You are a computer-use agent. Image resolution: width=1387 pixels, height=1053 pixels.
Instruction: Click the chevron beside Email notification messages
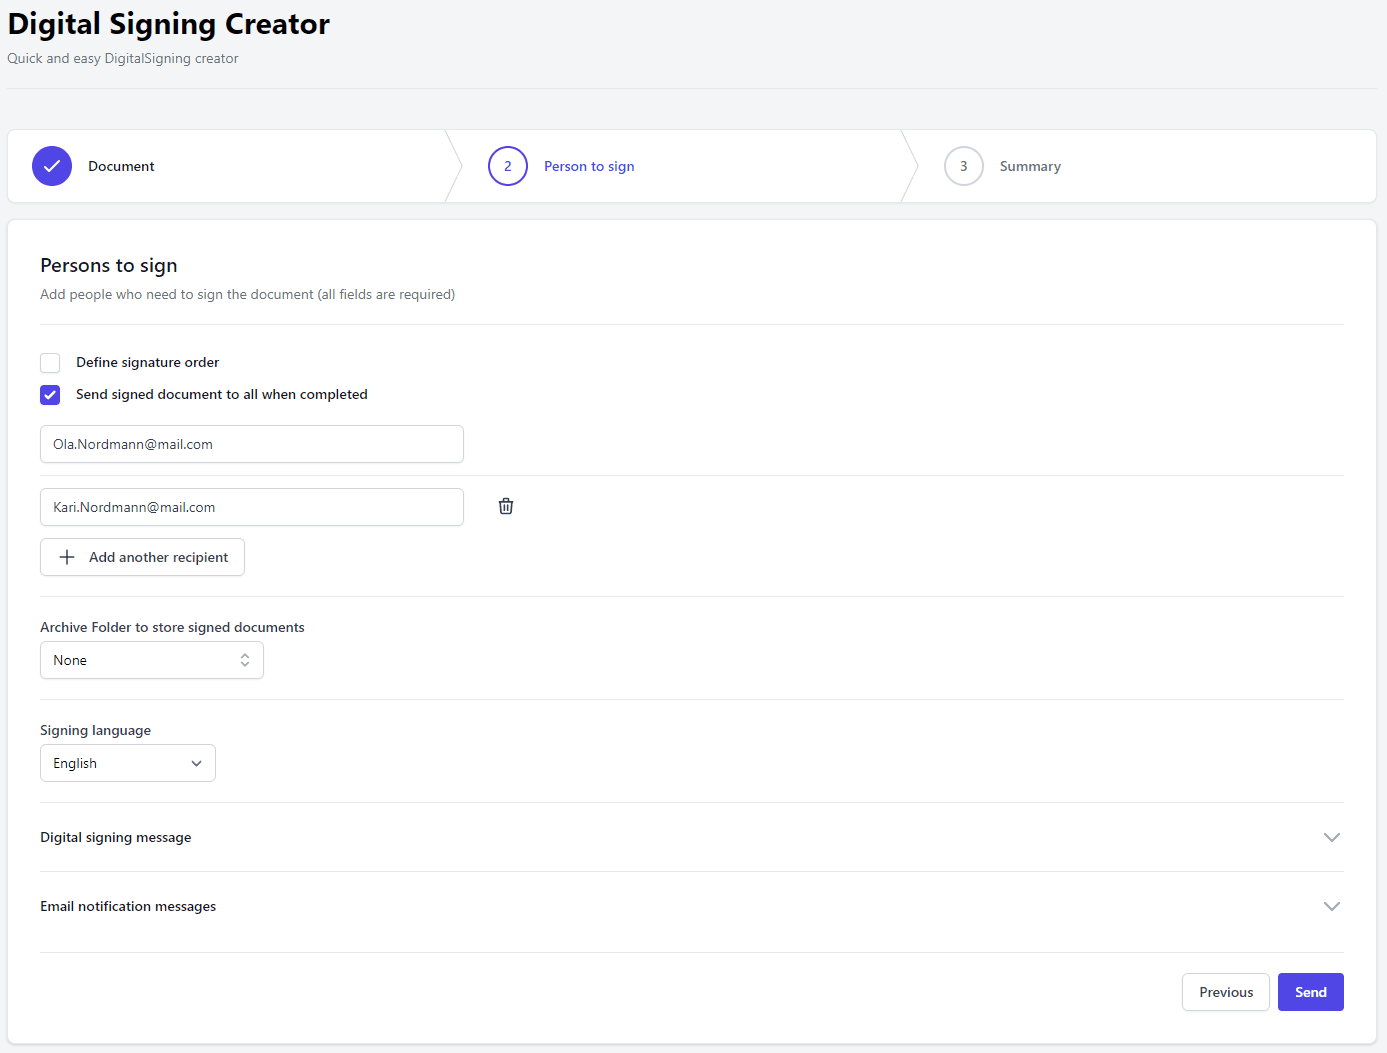pos(1331,906)
